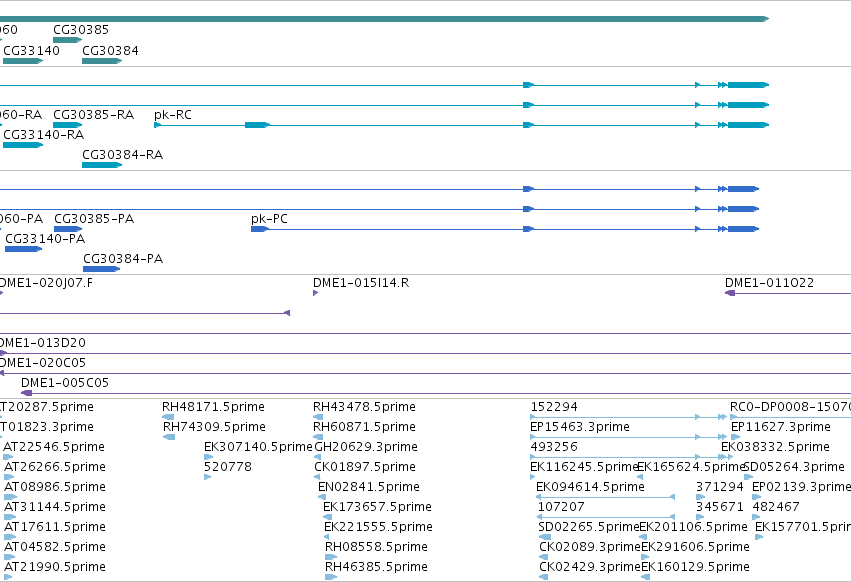Viewport: 851px width, 582px height.
Task: Click the AT08986.5prime EST label
Action: [x=55, y=487]
